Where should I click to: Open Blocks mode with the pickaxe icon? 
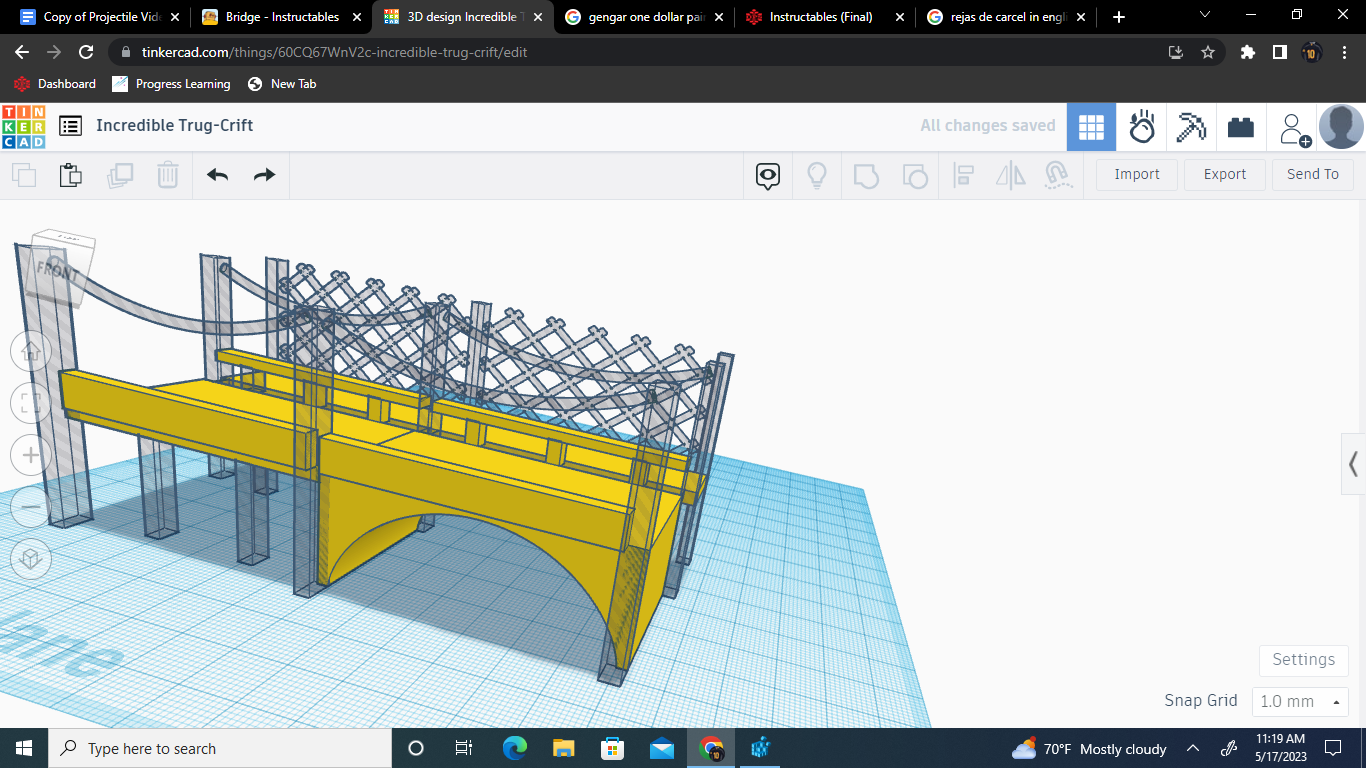click(x=1191, y=126)
